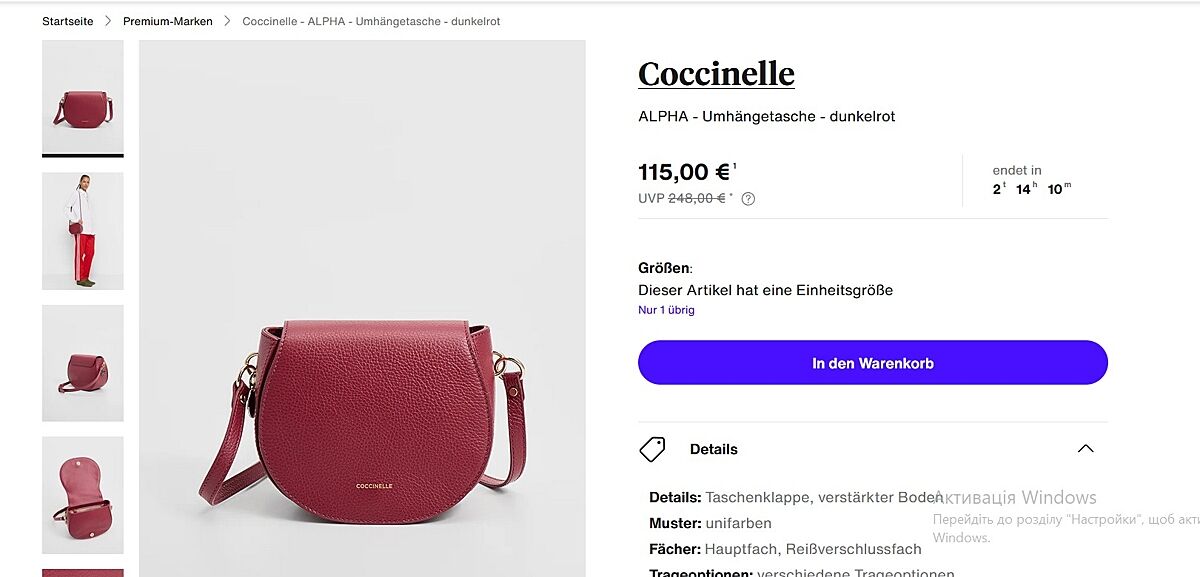Add the bag with In den Warenkorb
Viewport: 1200px width, 577px height.
[872, 363]
